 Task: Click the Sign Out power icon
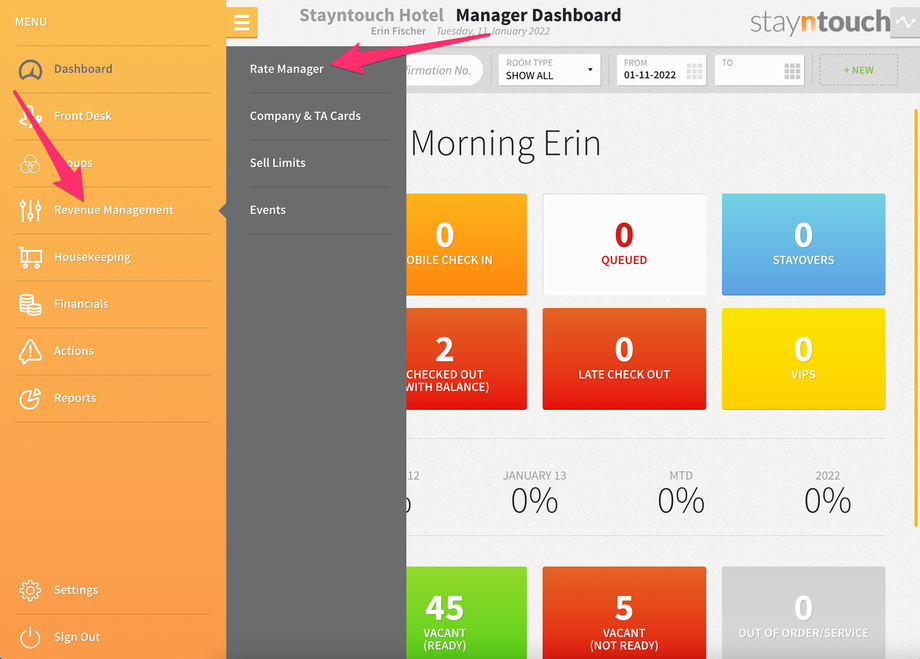(x=30, y=637)
